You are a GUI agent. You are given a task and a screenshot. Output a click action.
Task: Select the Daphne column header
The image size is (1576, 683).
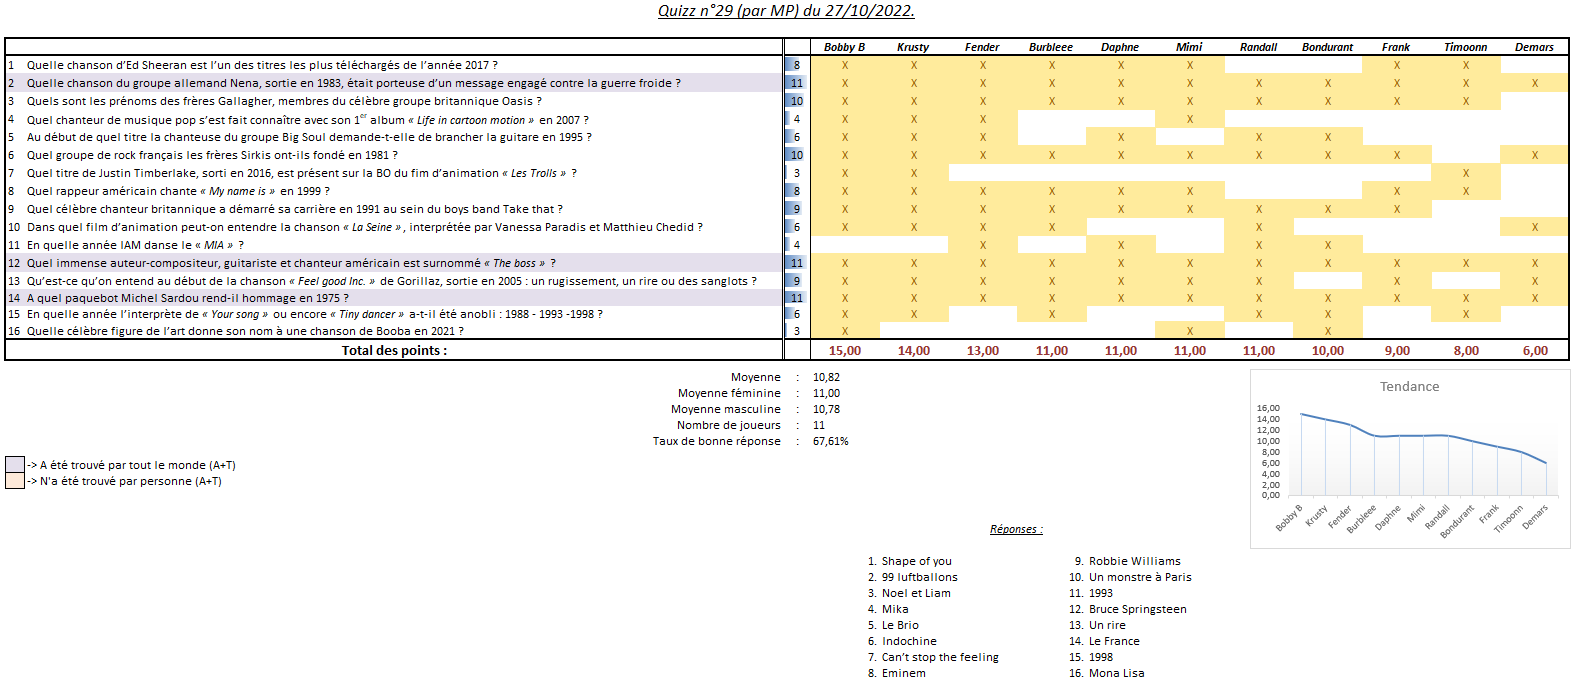1120,47
